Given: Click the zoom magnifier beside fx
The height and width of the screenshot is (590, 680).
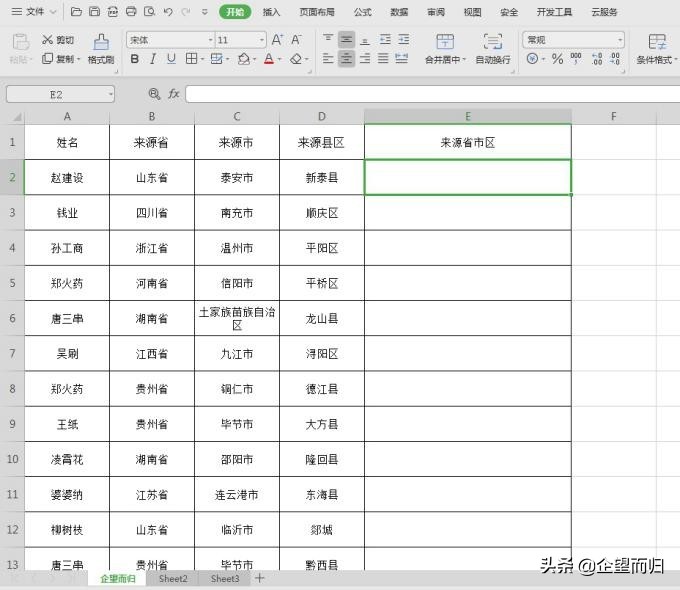Looking at the screenshot, I should point(154,94).
